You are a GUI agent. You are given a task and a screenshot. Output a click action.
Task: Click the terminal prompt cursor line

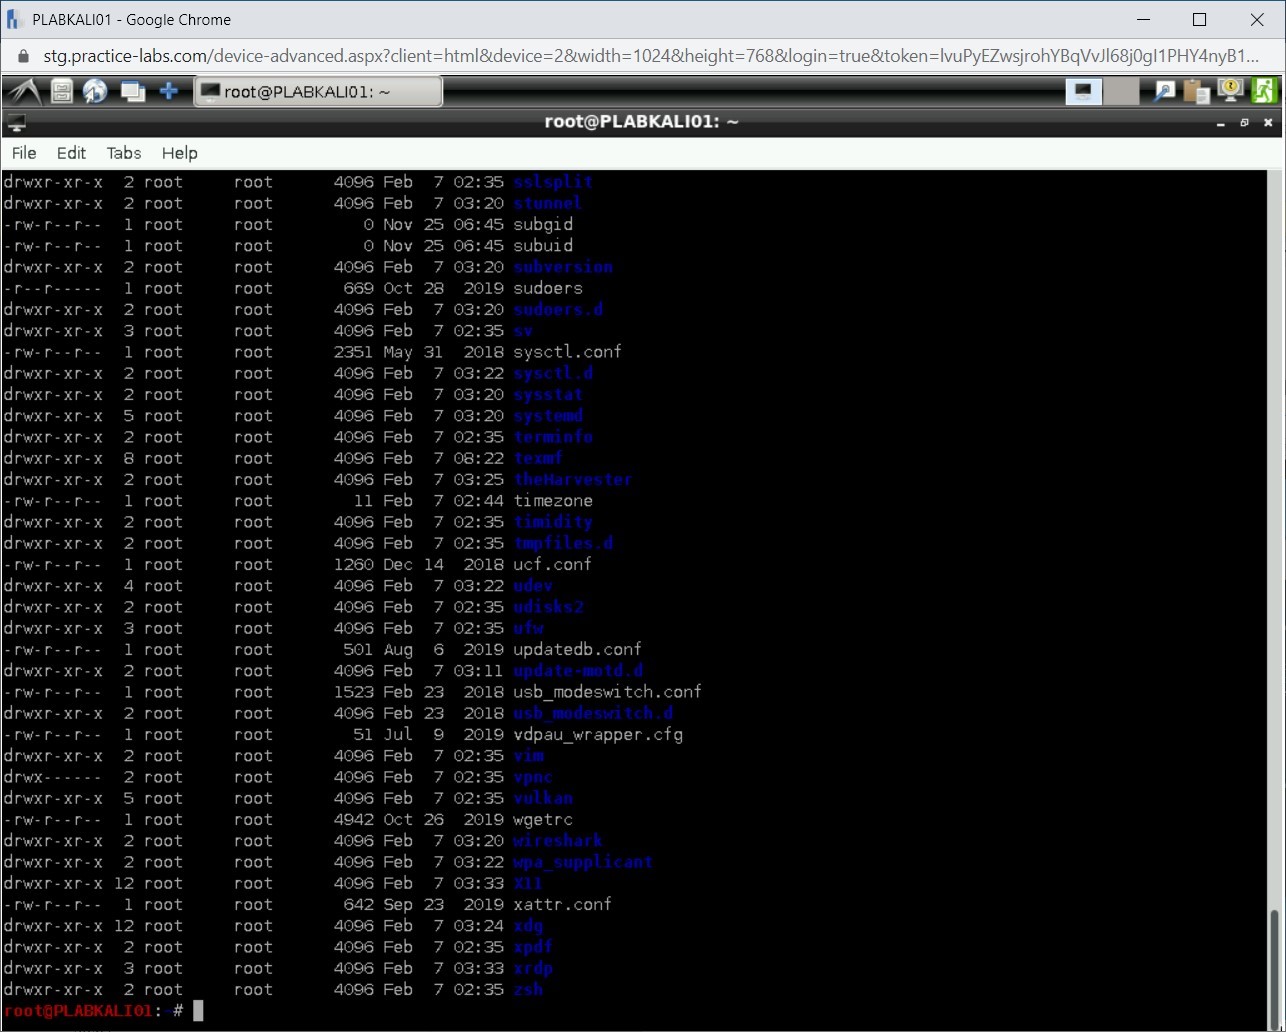(x=198, y=1011)
